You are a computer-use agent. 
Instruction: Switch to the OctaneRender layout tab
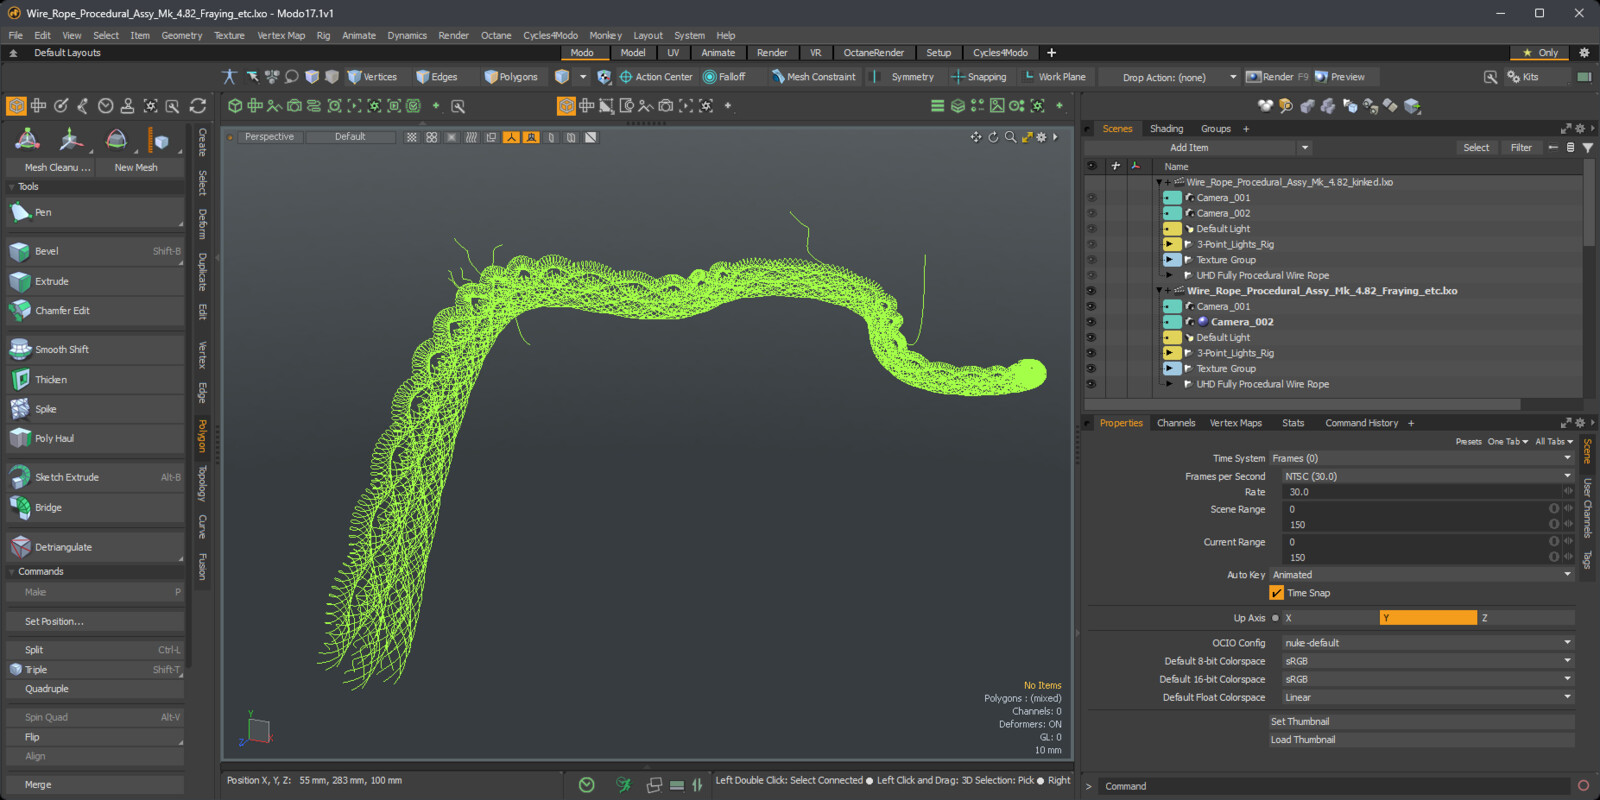[x=873, y=53]
